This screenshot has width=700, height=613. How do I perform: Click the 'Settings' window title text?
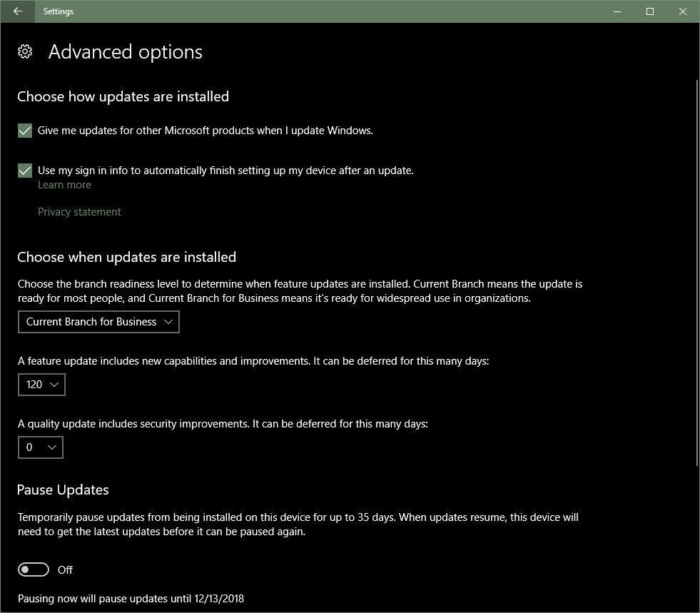[x=58, y=12]
